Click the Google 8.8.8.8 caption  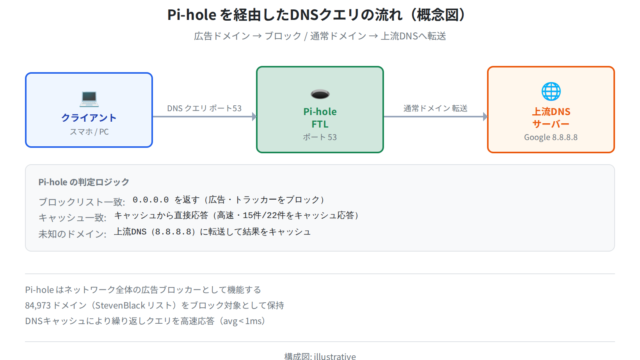coord(551,137)
